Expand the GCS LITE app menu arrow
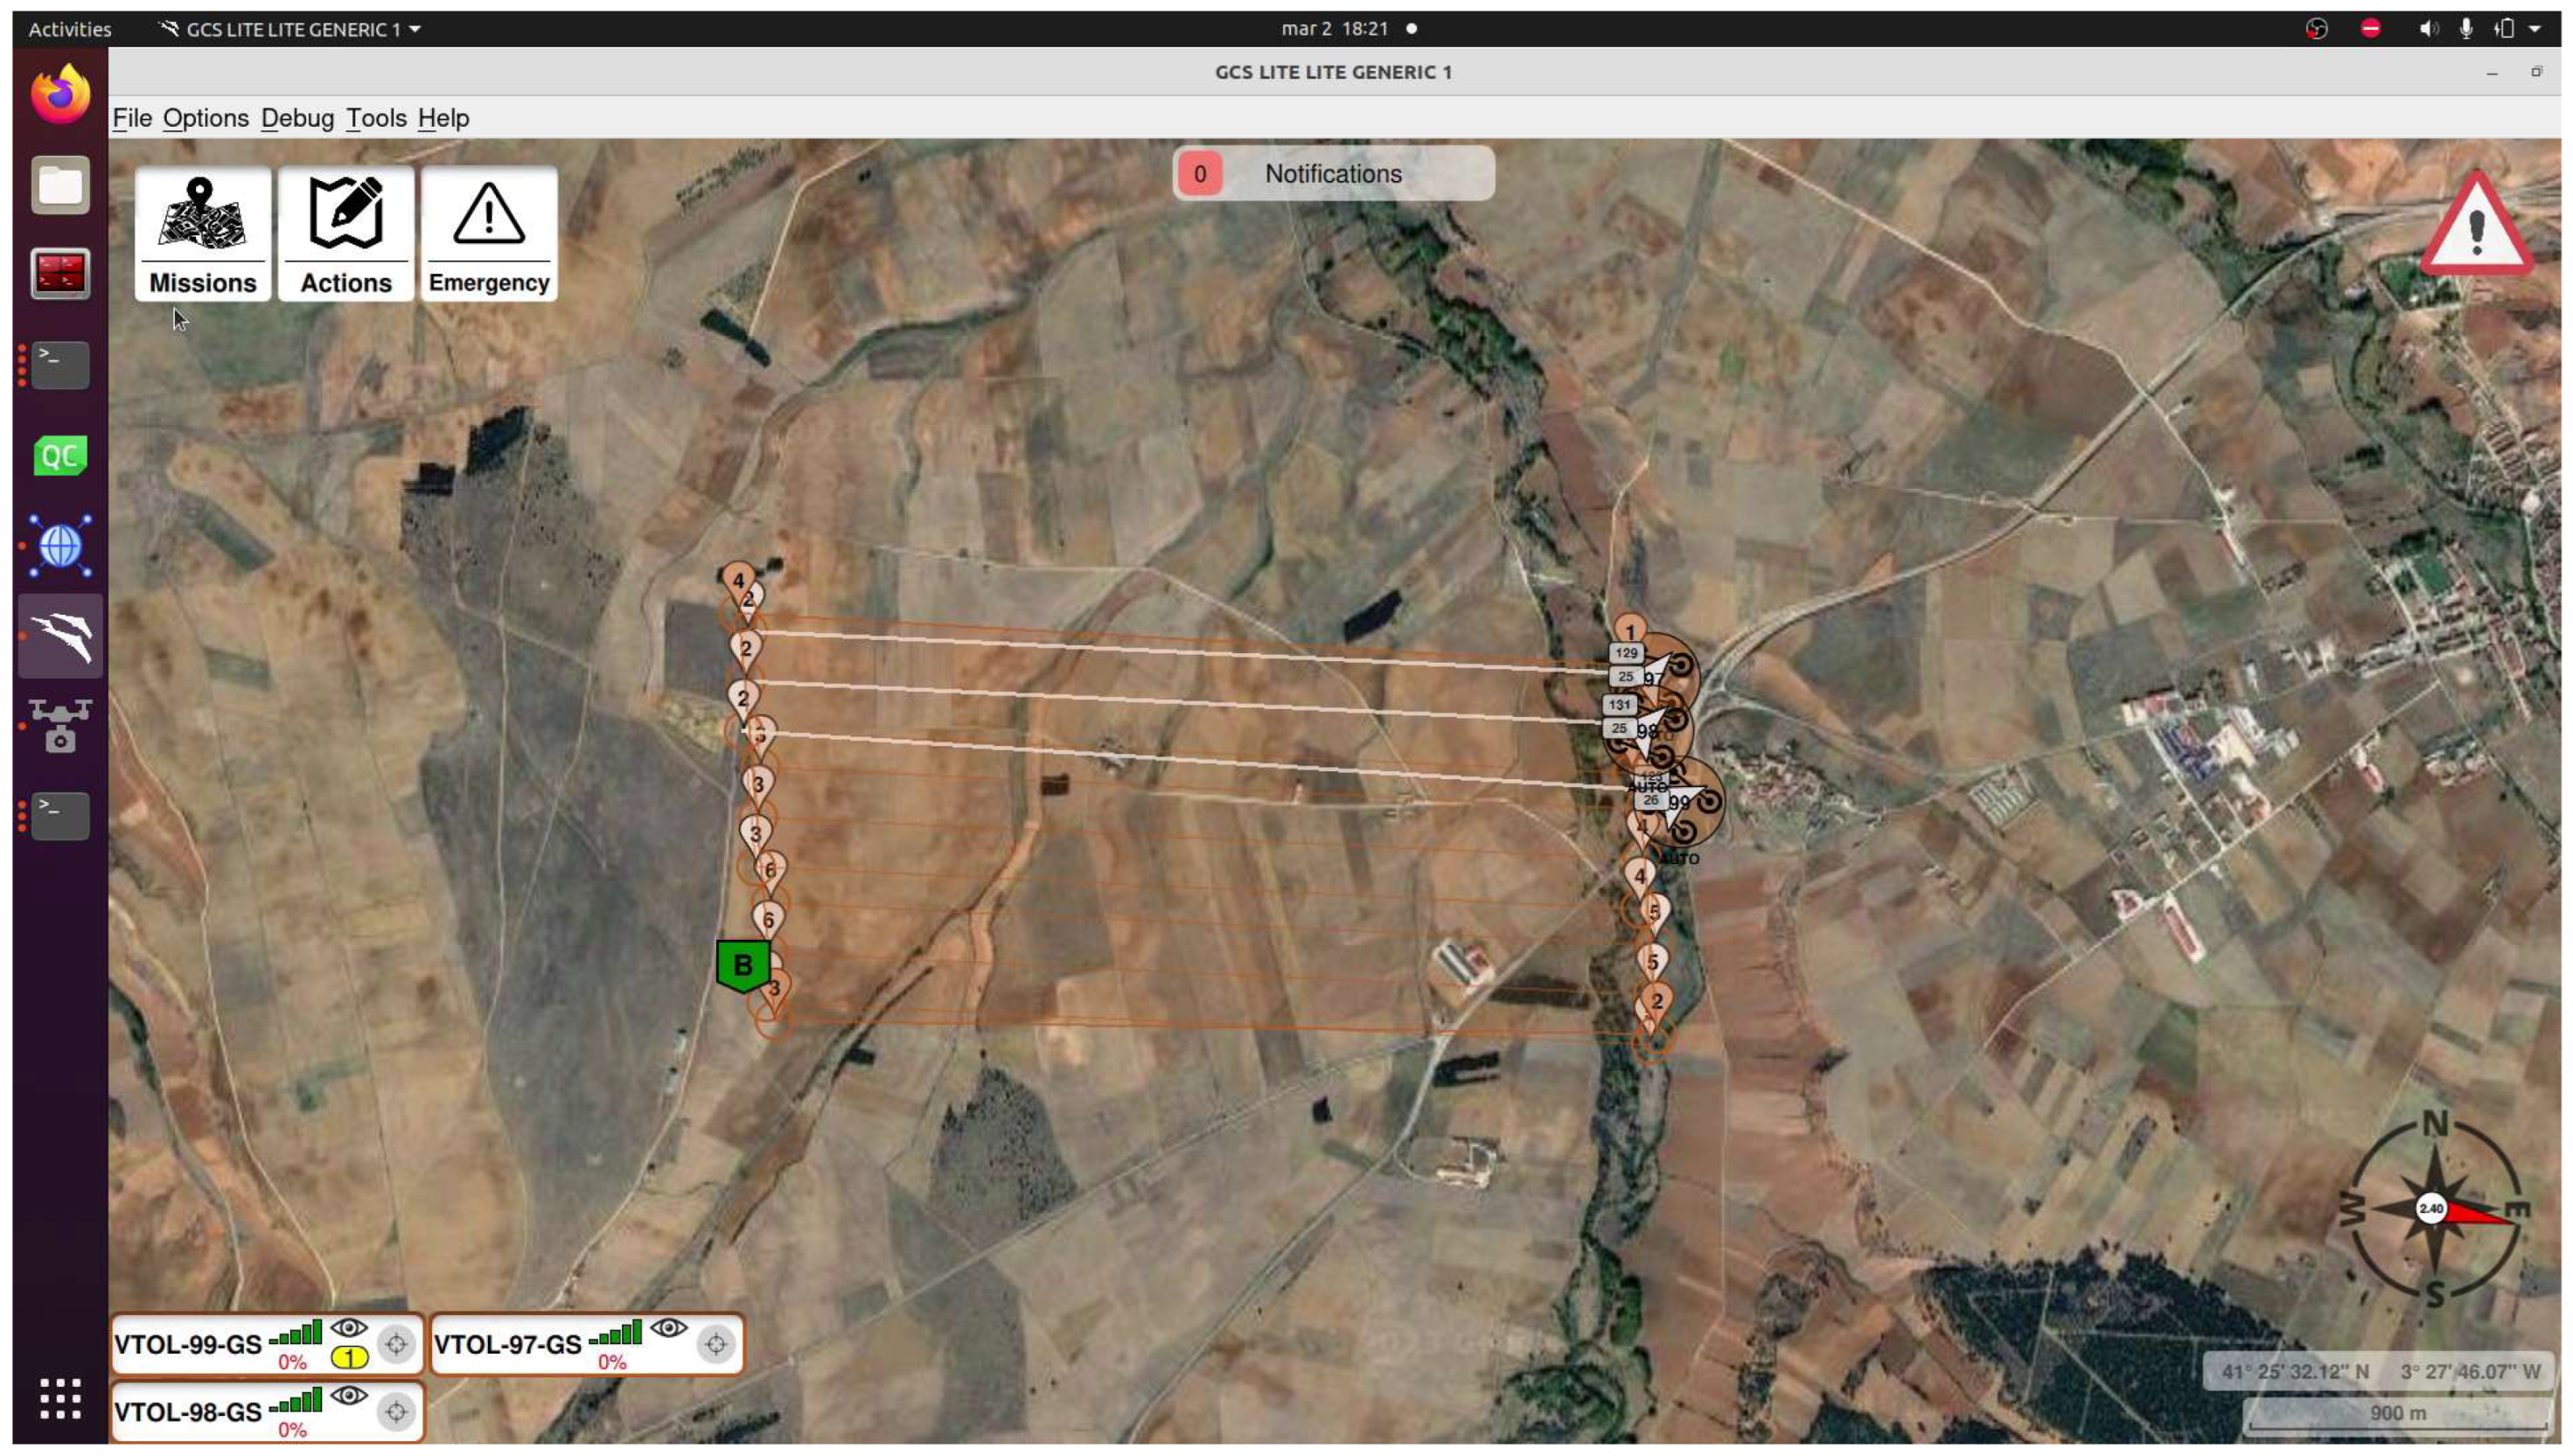Image resolution: width=2573 pixels, height=1456 pixels. point(415,29)
